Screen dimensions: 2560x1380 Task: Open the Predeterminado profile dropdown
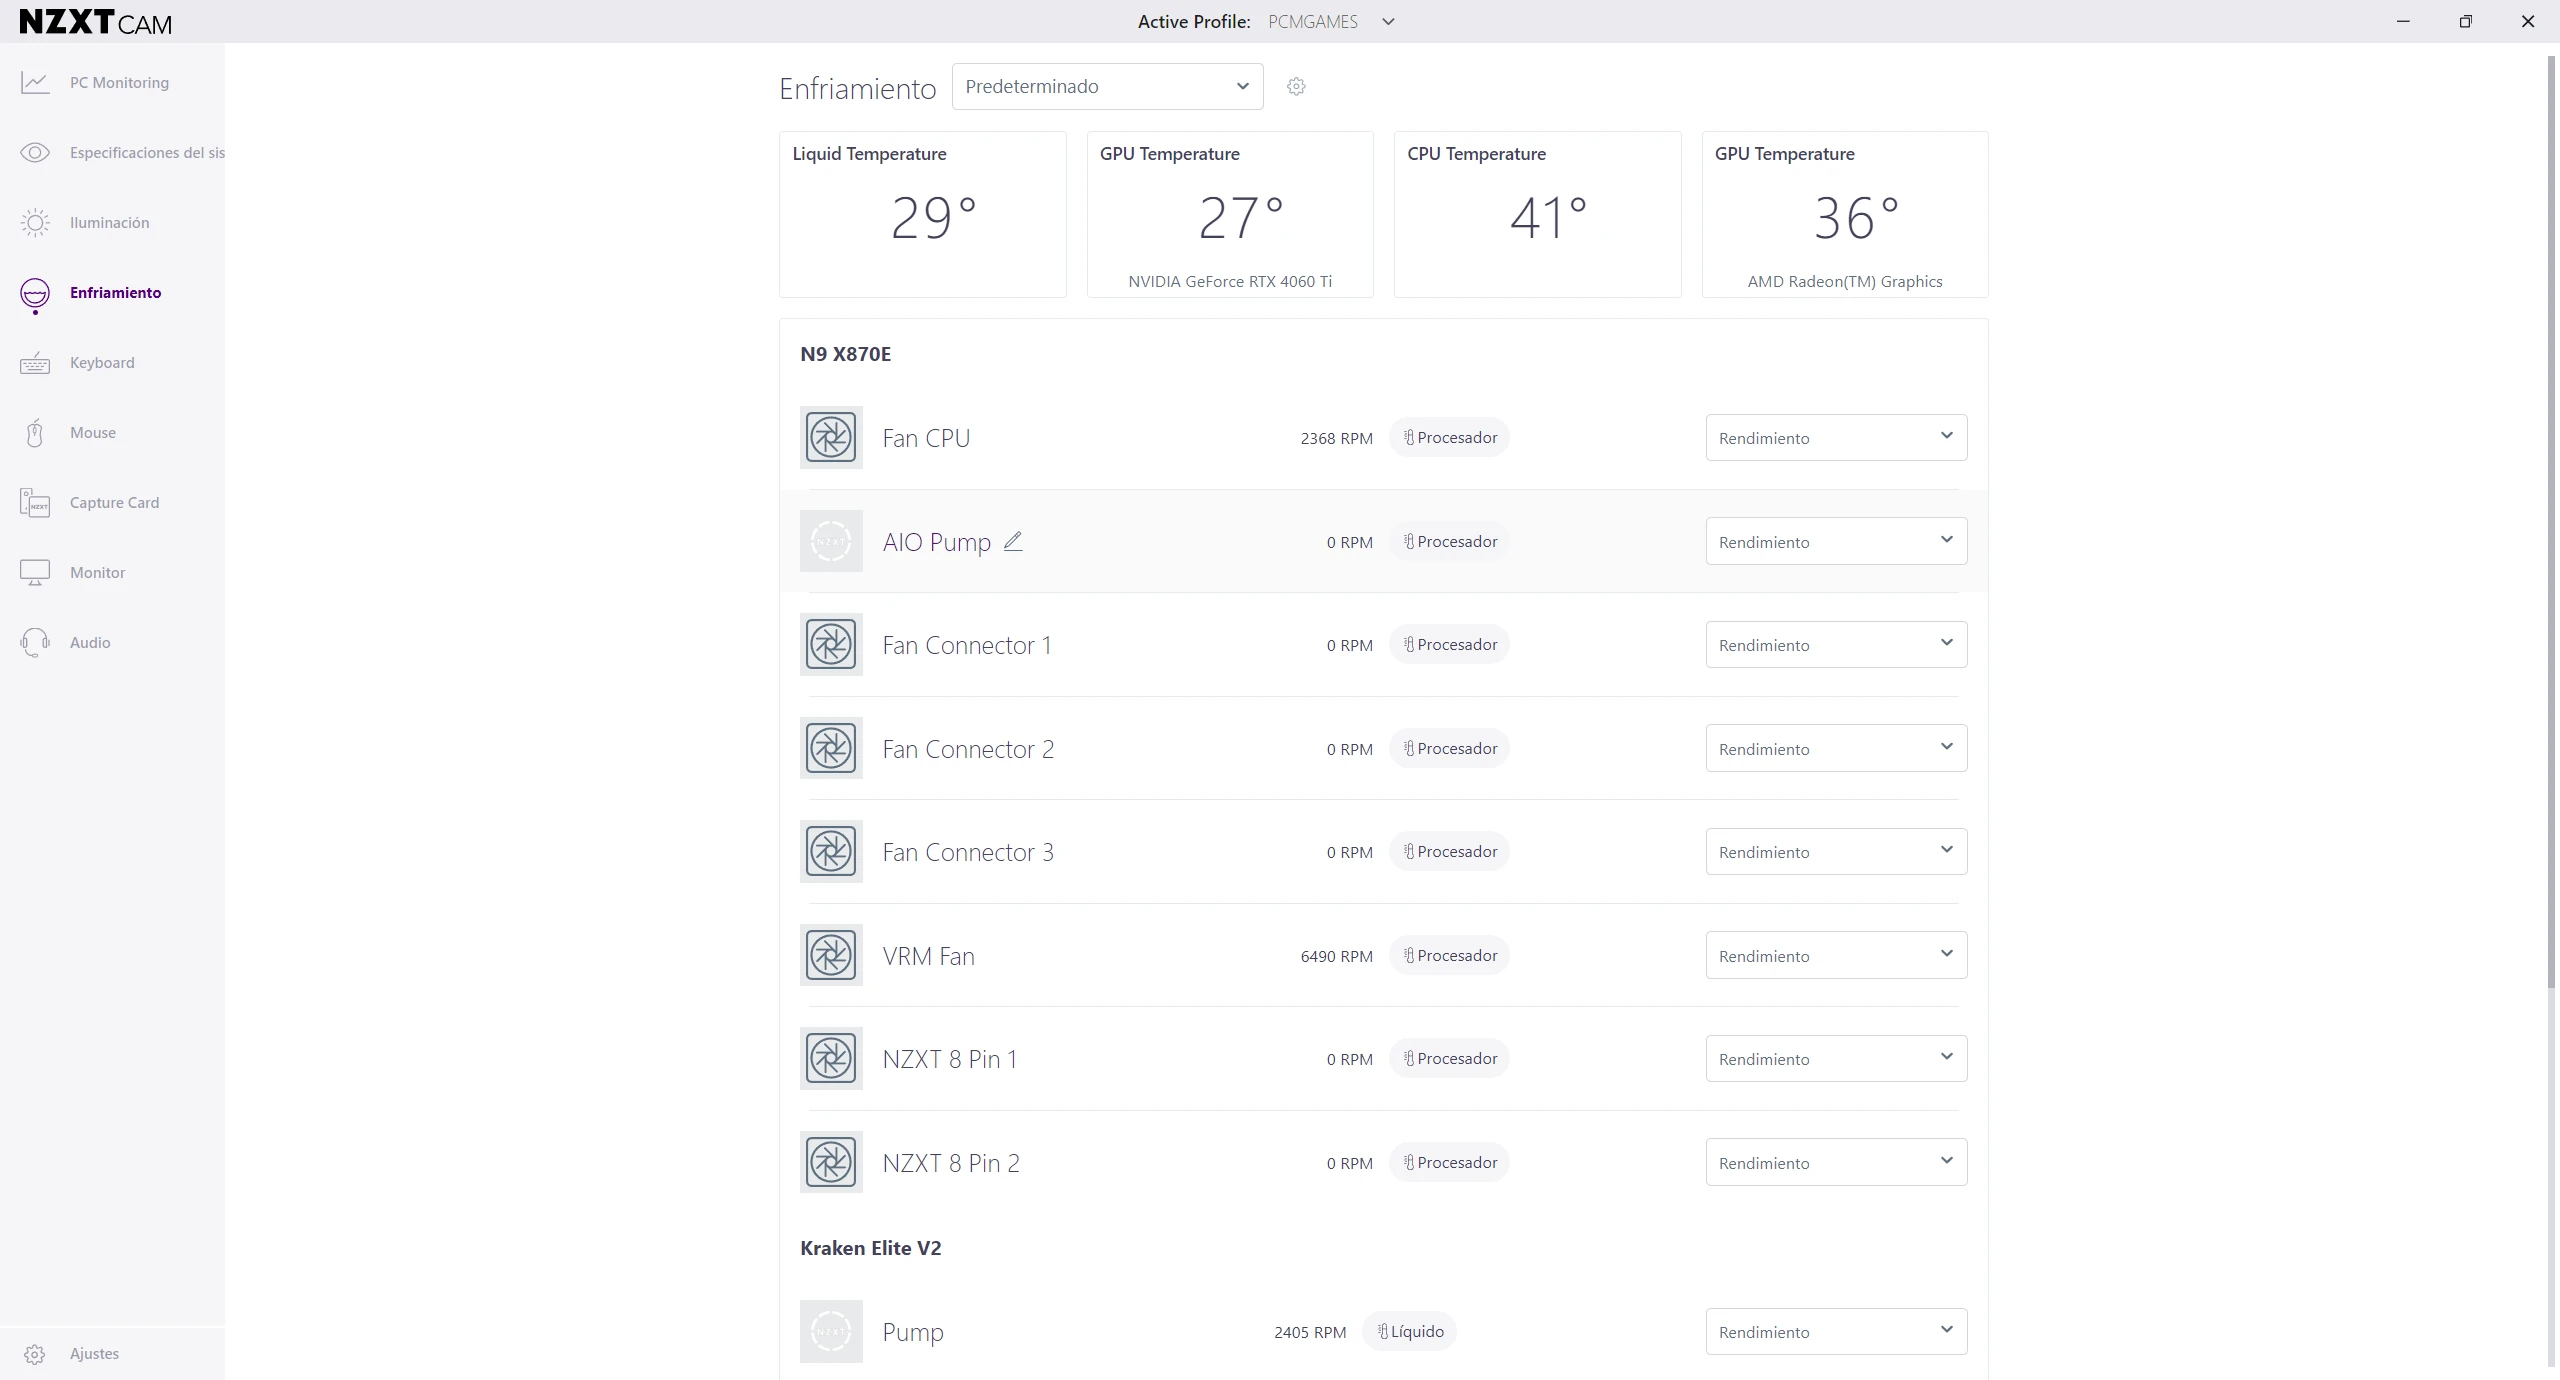tap(1107, 87)
